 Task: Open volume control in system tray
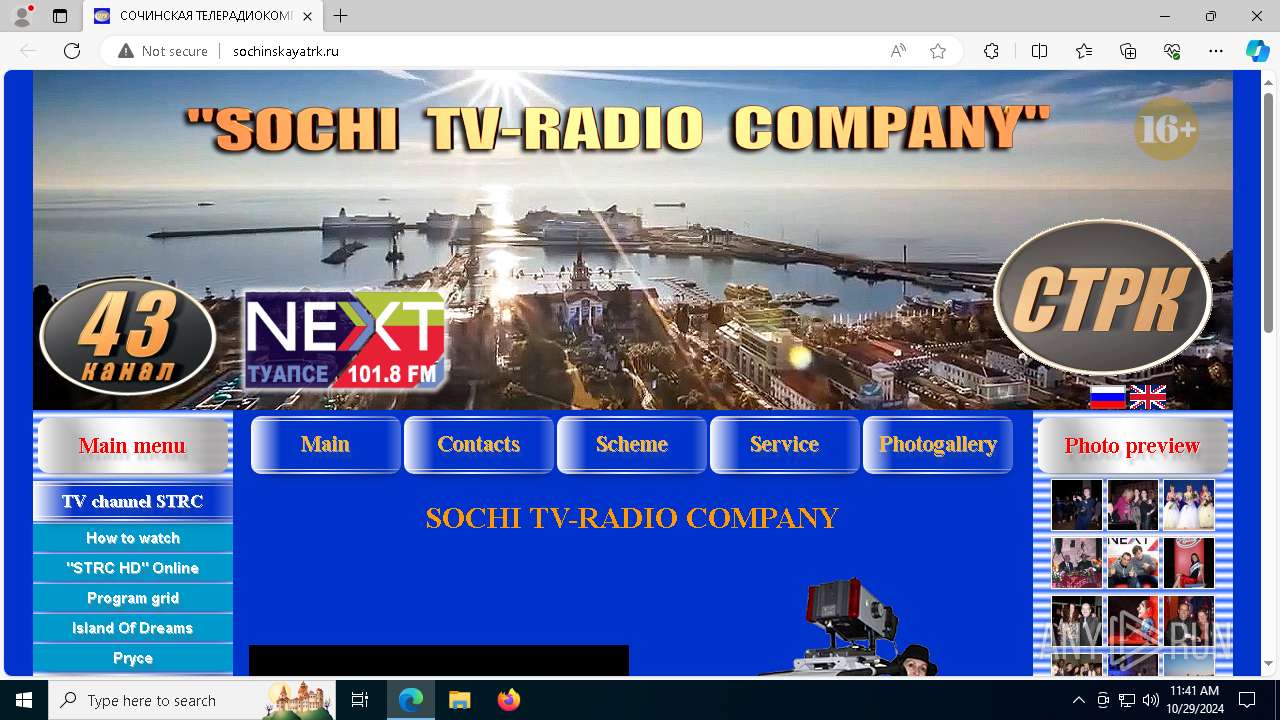pos(1151,700)
